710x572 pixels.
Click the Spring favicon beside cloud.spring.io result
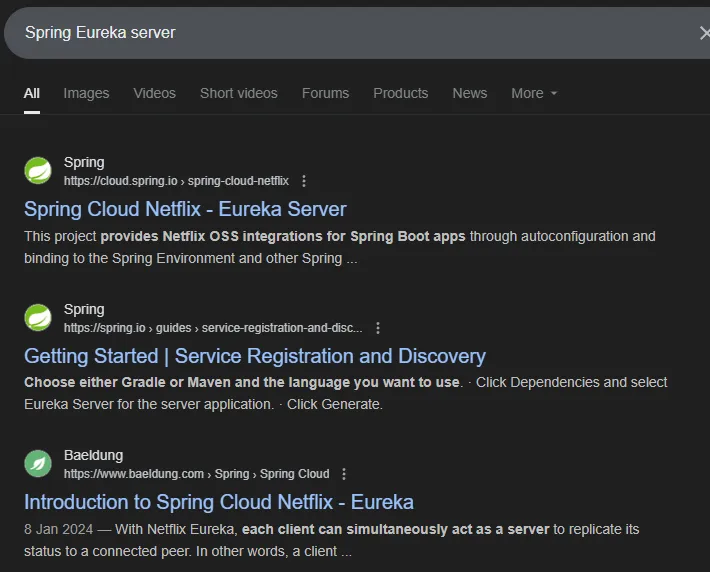coord(38,171)
